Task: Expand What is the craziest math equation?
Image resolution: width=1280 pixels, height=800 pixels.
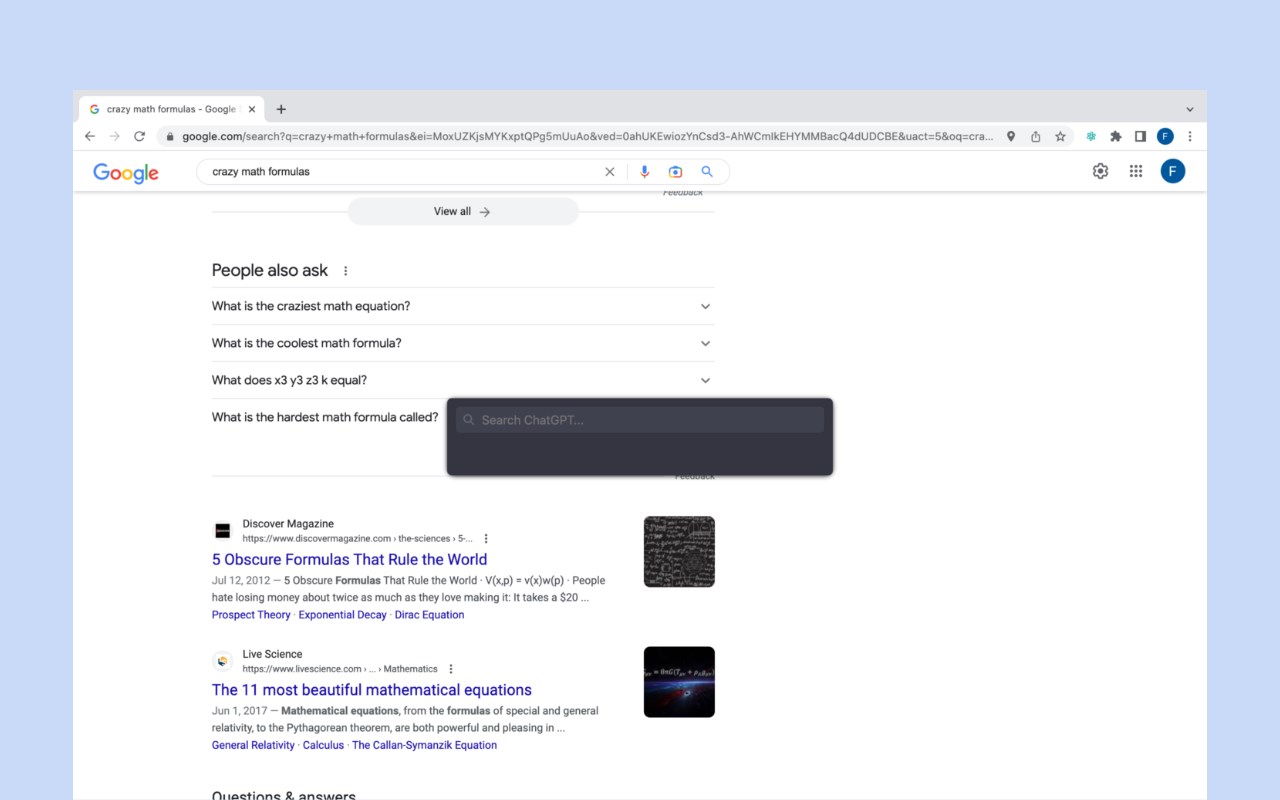Action: pos(463,306)
